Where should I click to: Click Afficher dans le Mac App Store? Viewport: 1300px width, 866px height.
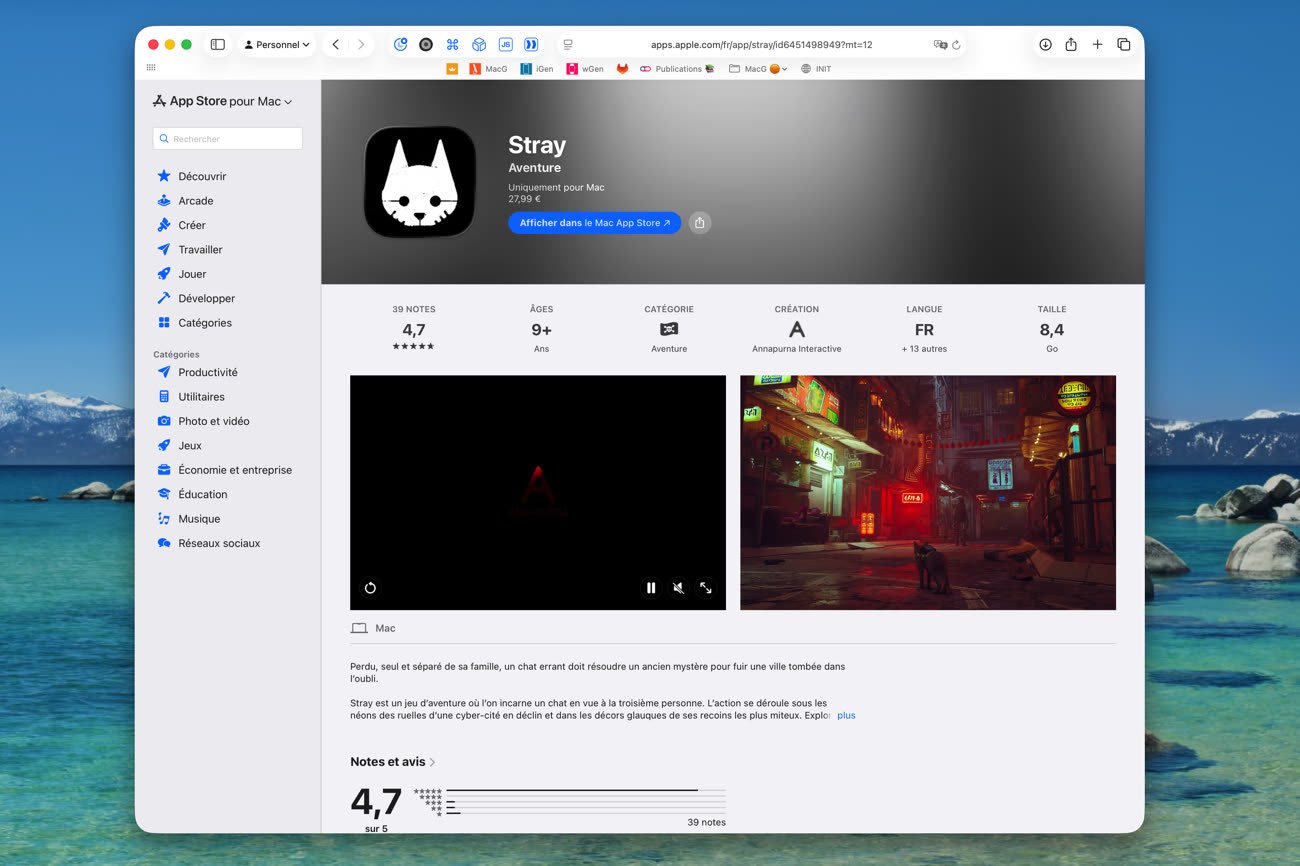tap(594, 223)
